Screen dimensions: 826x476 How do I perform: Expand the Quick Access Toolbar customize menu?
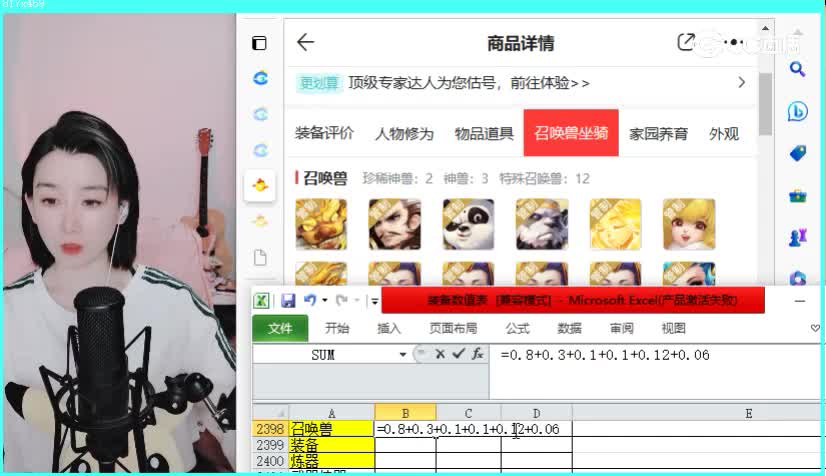click(375, 301)
